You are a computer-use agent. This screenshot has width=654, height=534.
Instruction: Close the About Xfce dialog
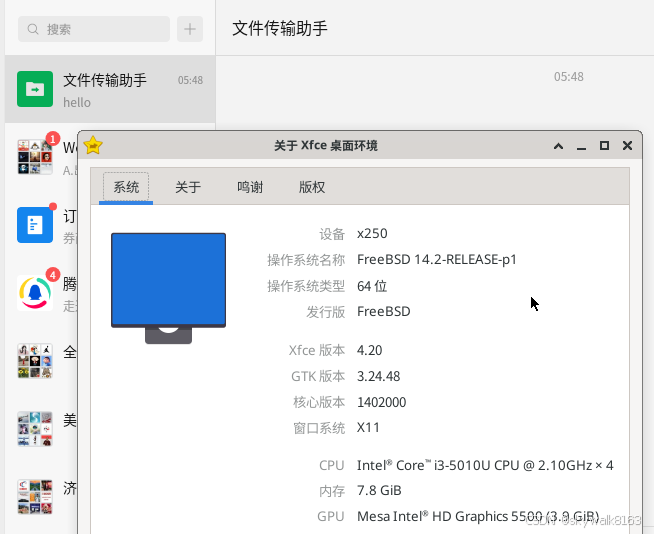pyautogui.click(x=627, y=145)
